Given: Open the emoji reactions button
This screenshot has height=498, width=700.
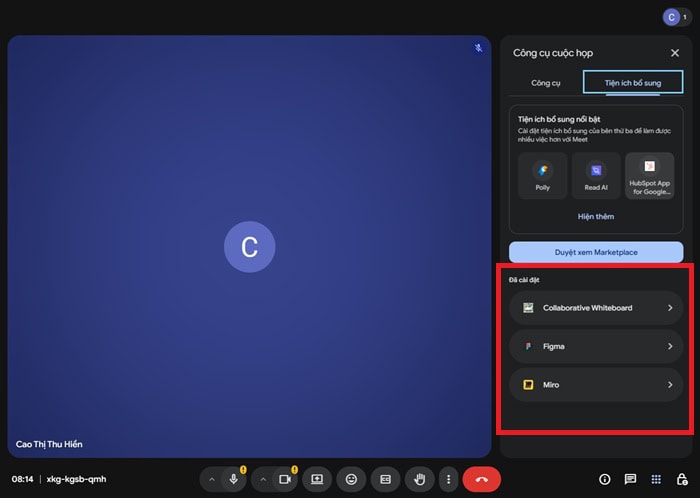Looking at the screenshot, I should 351,480.
